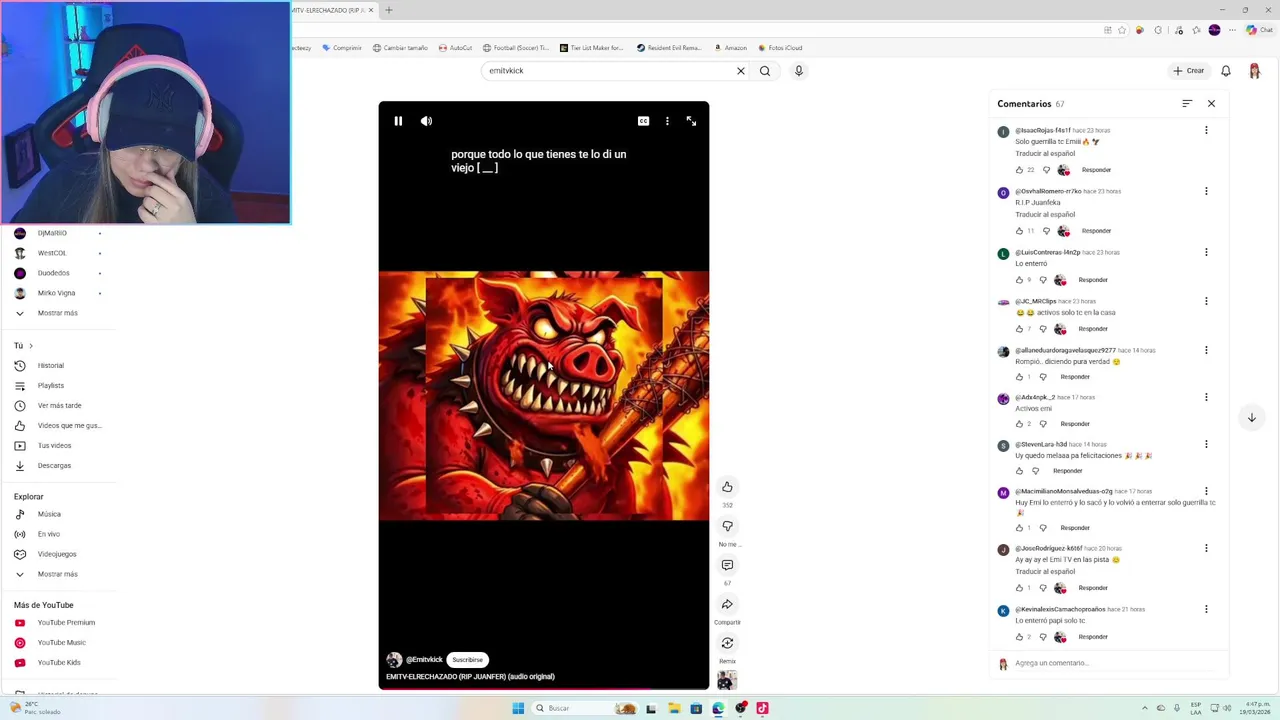Pause the Shorts video
Image resolution: width=1280 pixels, height=720 pixels.
pyautogui.click(x=398, y=121)
